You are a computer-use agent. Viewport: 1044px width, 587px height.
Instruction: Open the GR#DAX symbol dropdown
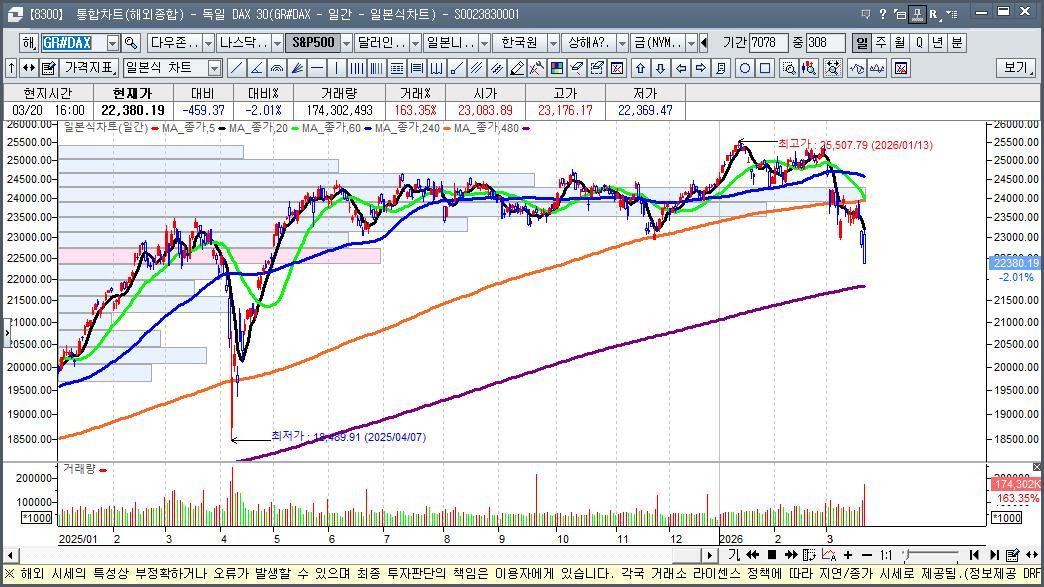tap(113, 43)
